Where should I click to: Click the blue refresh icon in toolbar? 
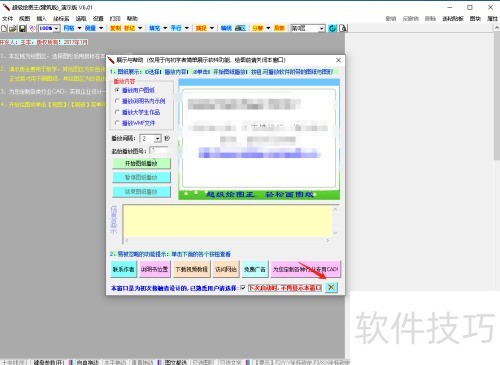(x=332, y=28)
